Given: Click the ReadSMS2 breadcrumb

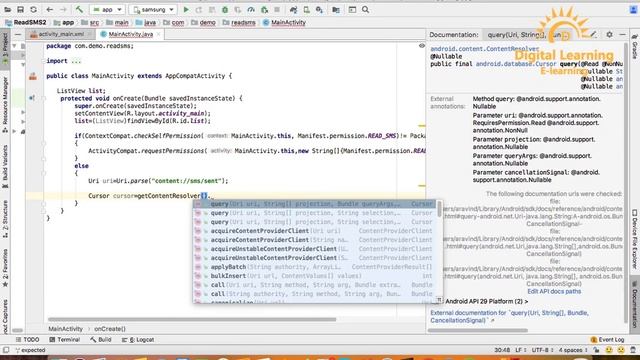Looking at the screenshot, I should click(x=26, y=22).
